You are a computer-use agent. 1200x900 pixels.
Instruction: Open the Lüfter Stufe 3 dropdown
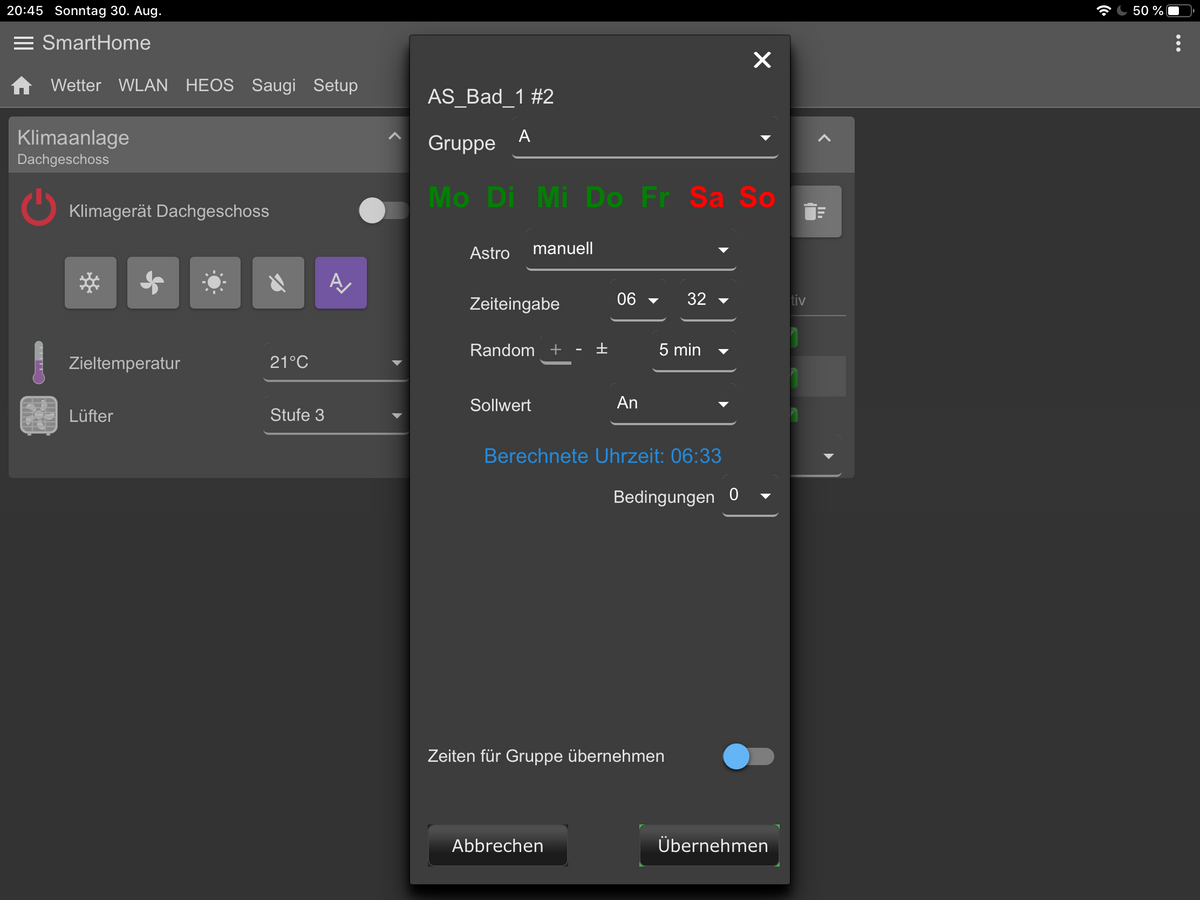pyautogui.click(x=336, y=416)
